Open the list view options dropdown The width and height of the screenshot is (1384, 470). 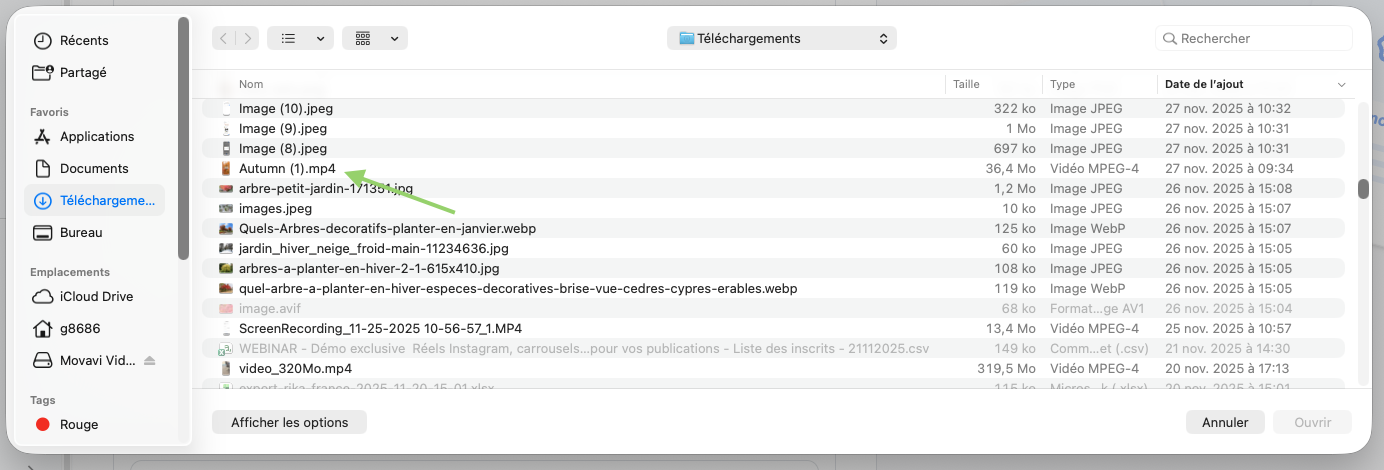coord(302,38)
